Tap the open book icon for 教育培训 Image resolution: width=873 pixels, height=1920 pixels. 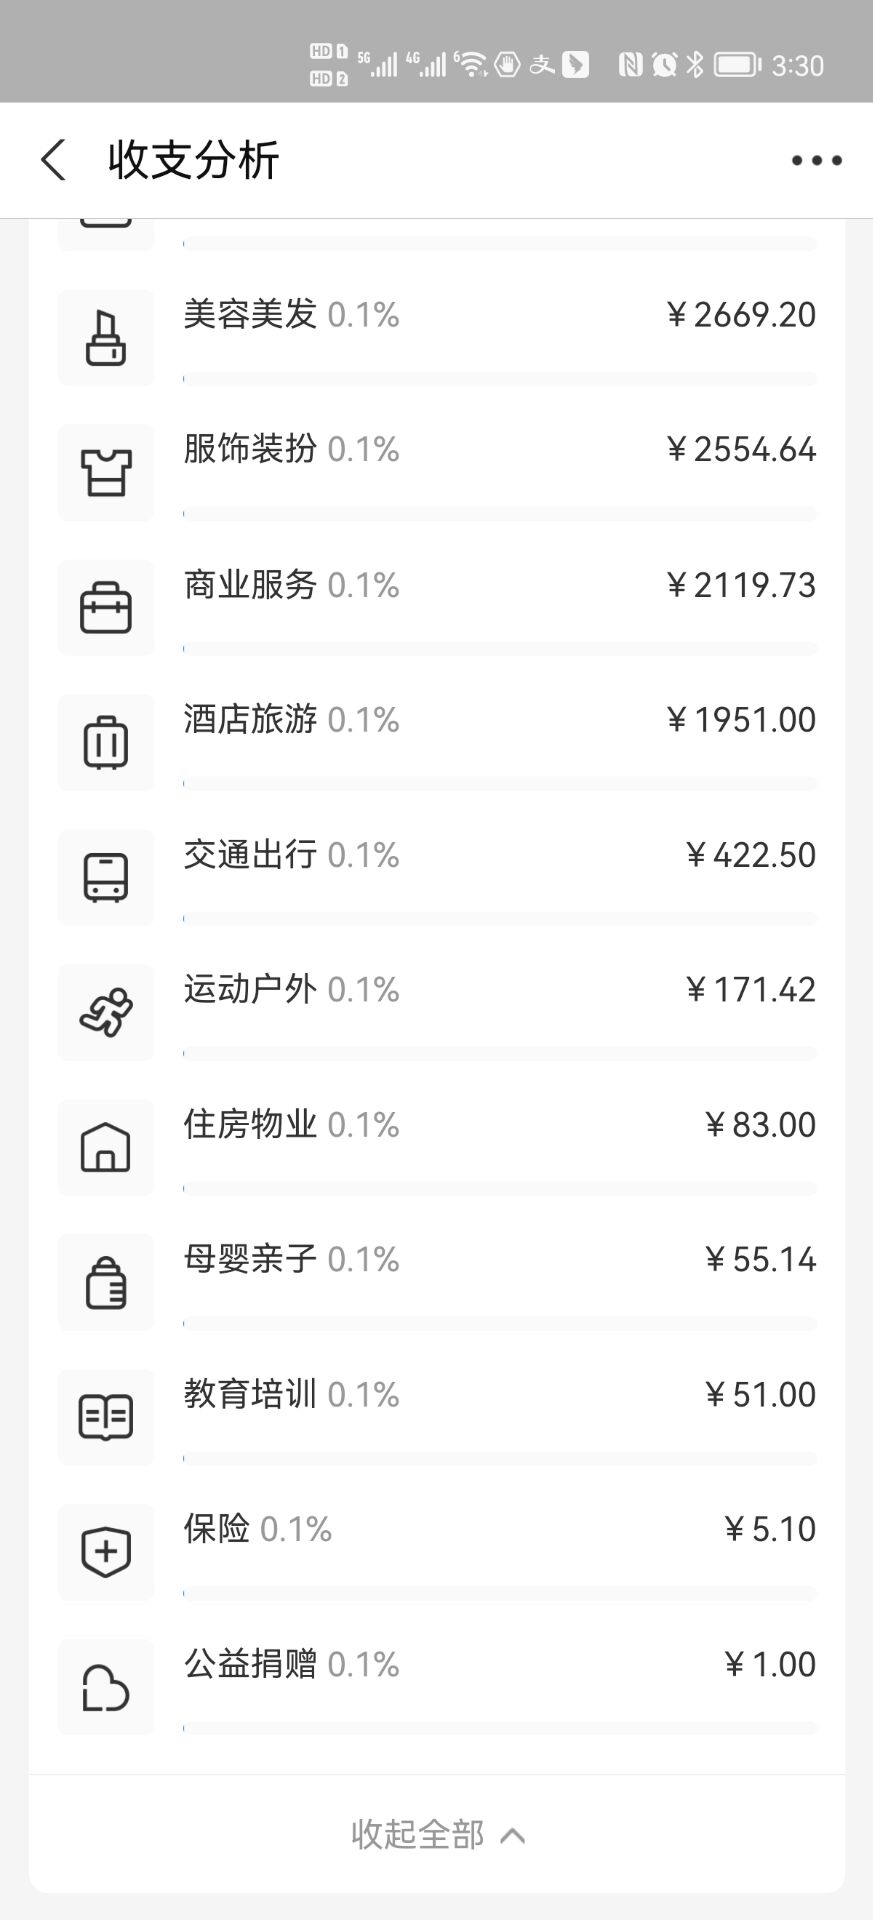[106, 1418]
